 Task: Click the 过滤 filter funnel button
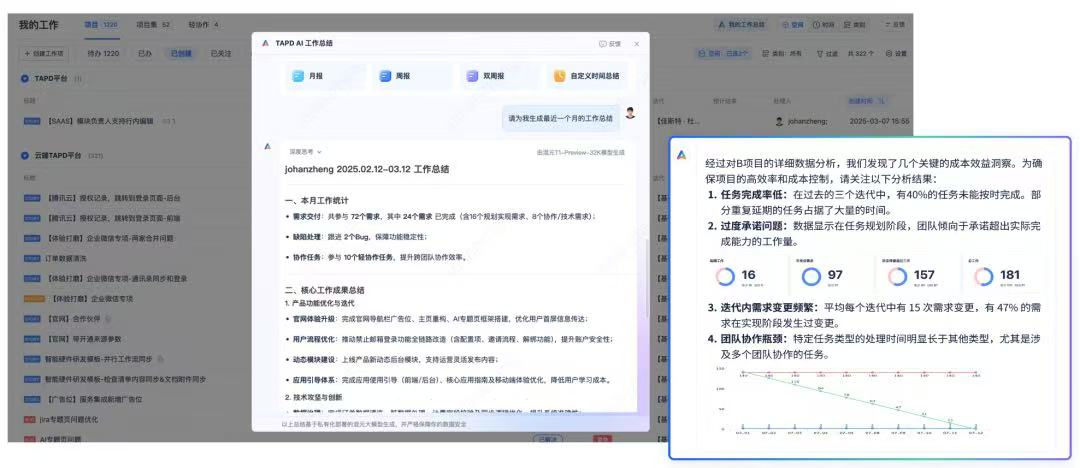pyautogui.click(x=827, y=53)
